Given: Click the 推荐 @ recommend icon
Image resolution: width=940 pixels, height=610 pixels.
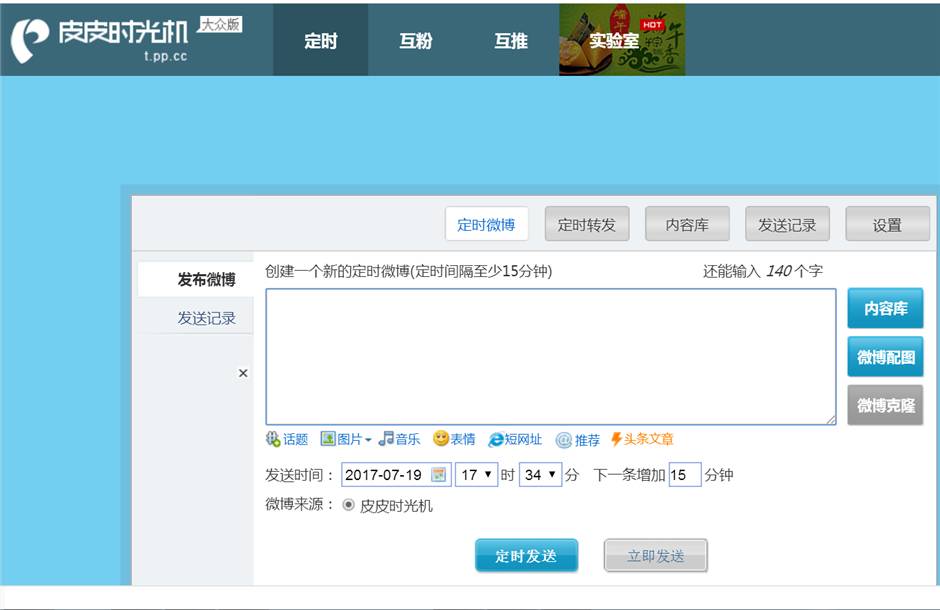Looking at the screenshot, I should click(564, 440).
